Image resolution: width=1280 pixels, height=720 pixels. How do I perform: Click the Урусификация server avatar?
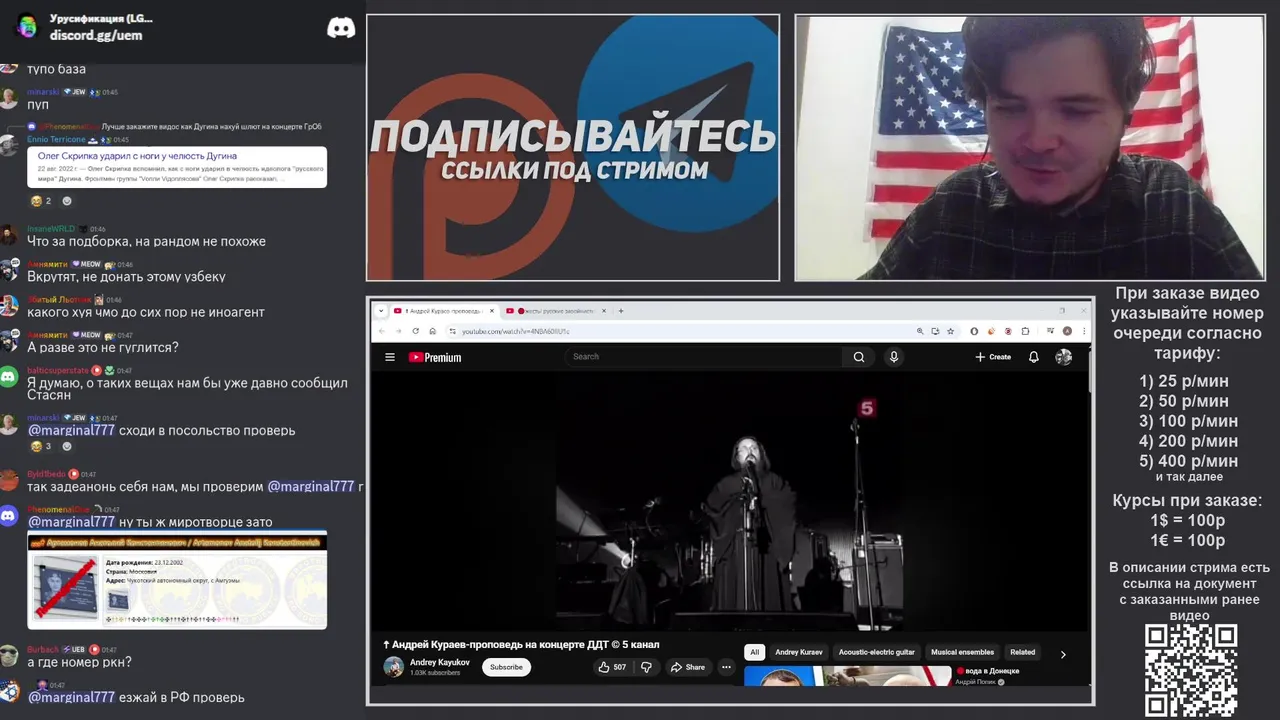click(27, 26)
